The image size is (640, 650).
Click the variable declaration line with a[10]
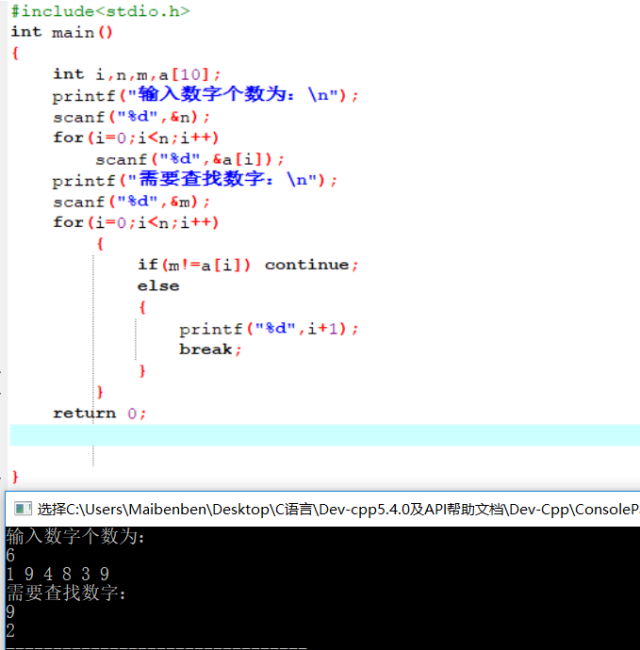point(137,74)
